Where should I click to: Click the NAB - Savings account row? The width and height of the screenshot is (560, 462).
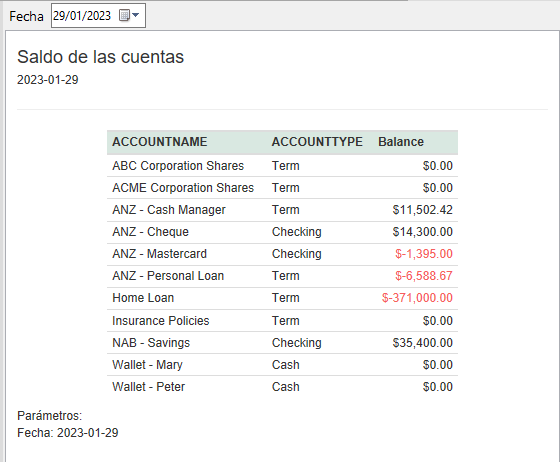pos(282,343)
